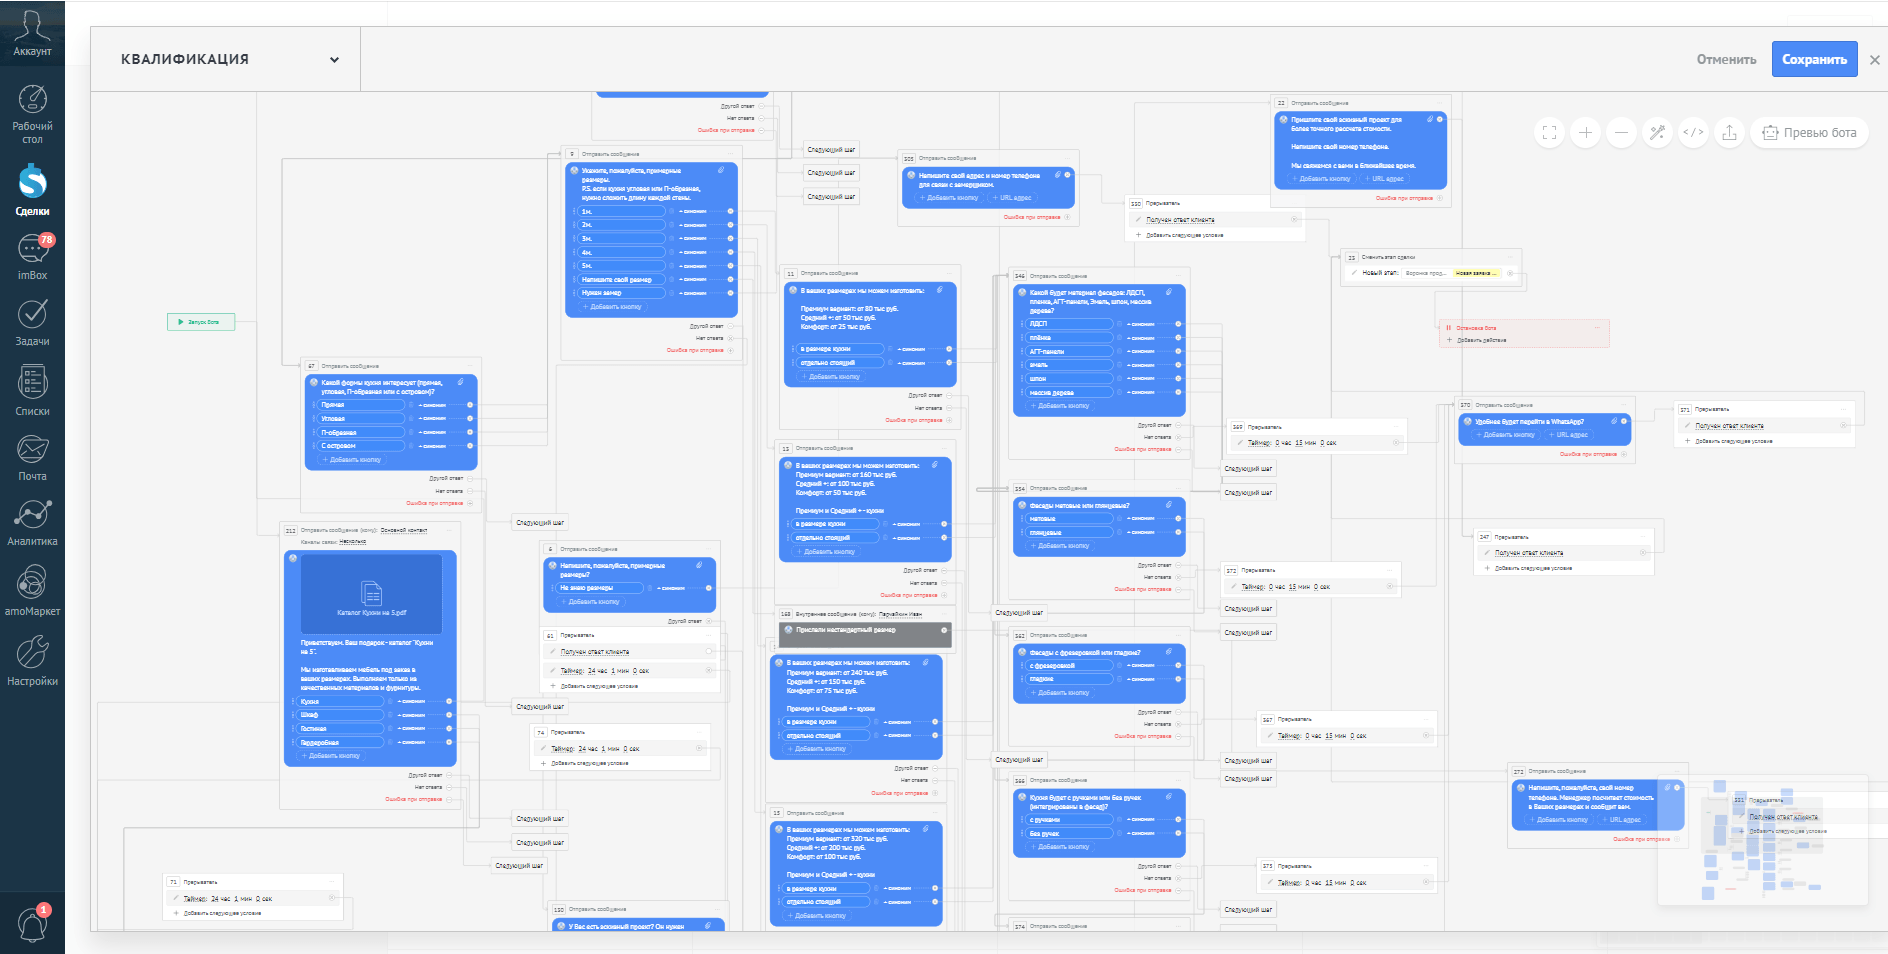Open the Каналы связи 'Несколько' selector
Image resolution: width=1888 pixels, height=954 pixels.
click(352, 542)
